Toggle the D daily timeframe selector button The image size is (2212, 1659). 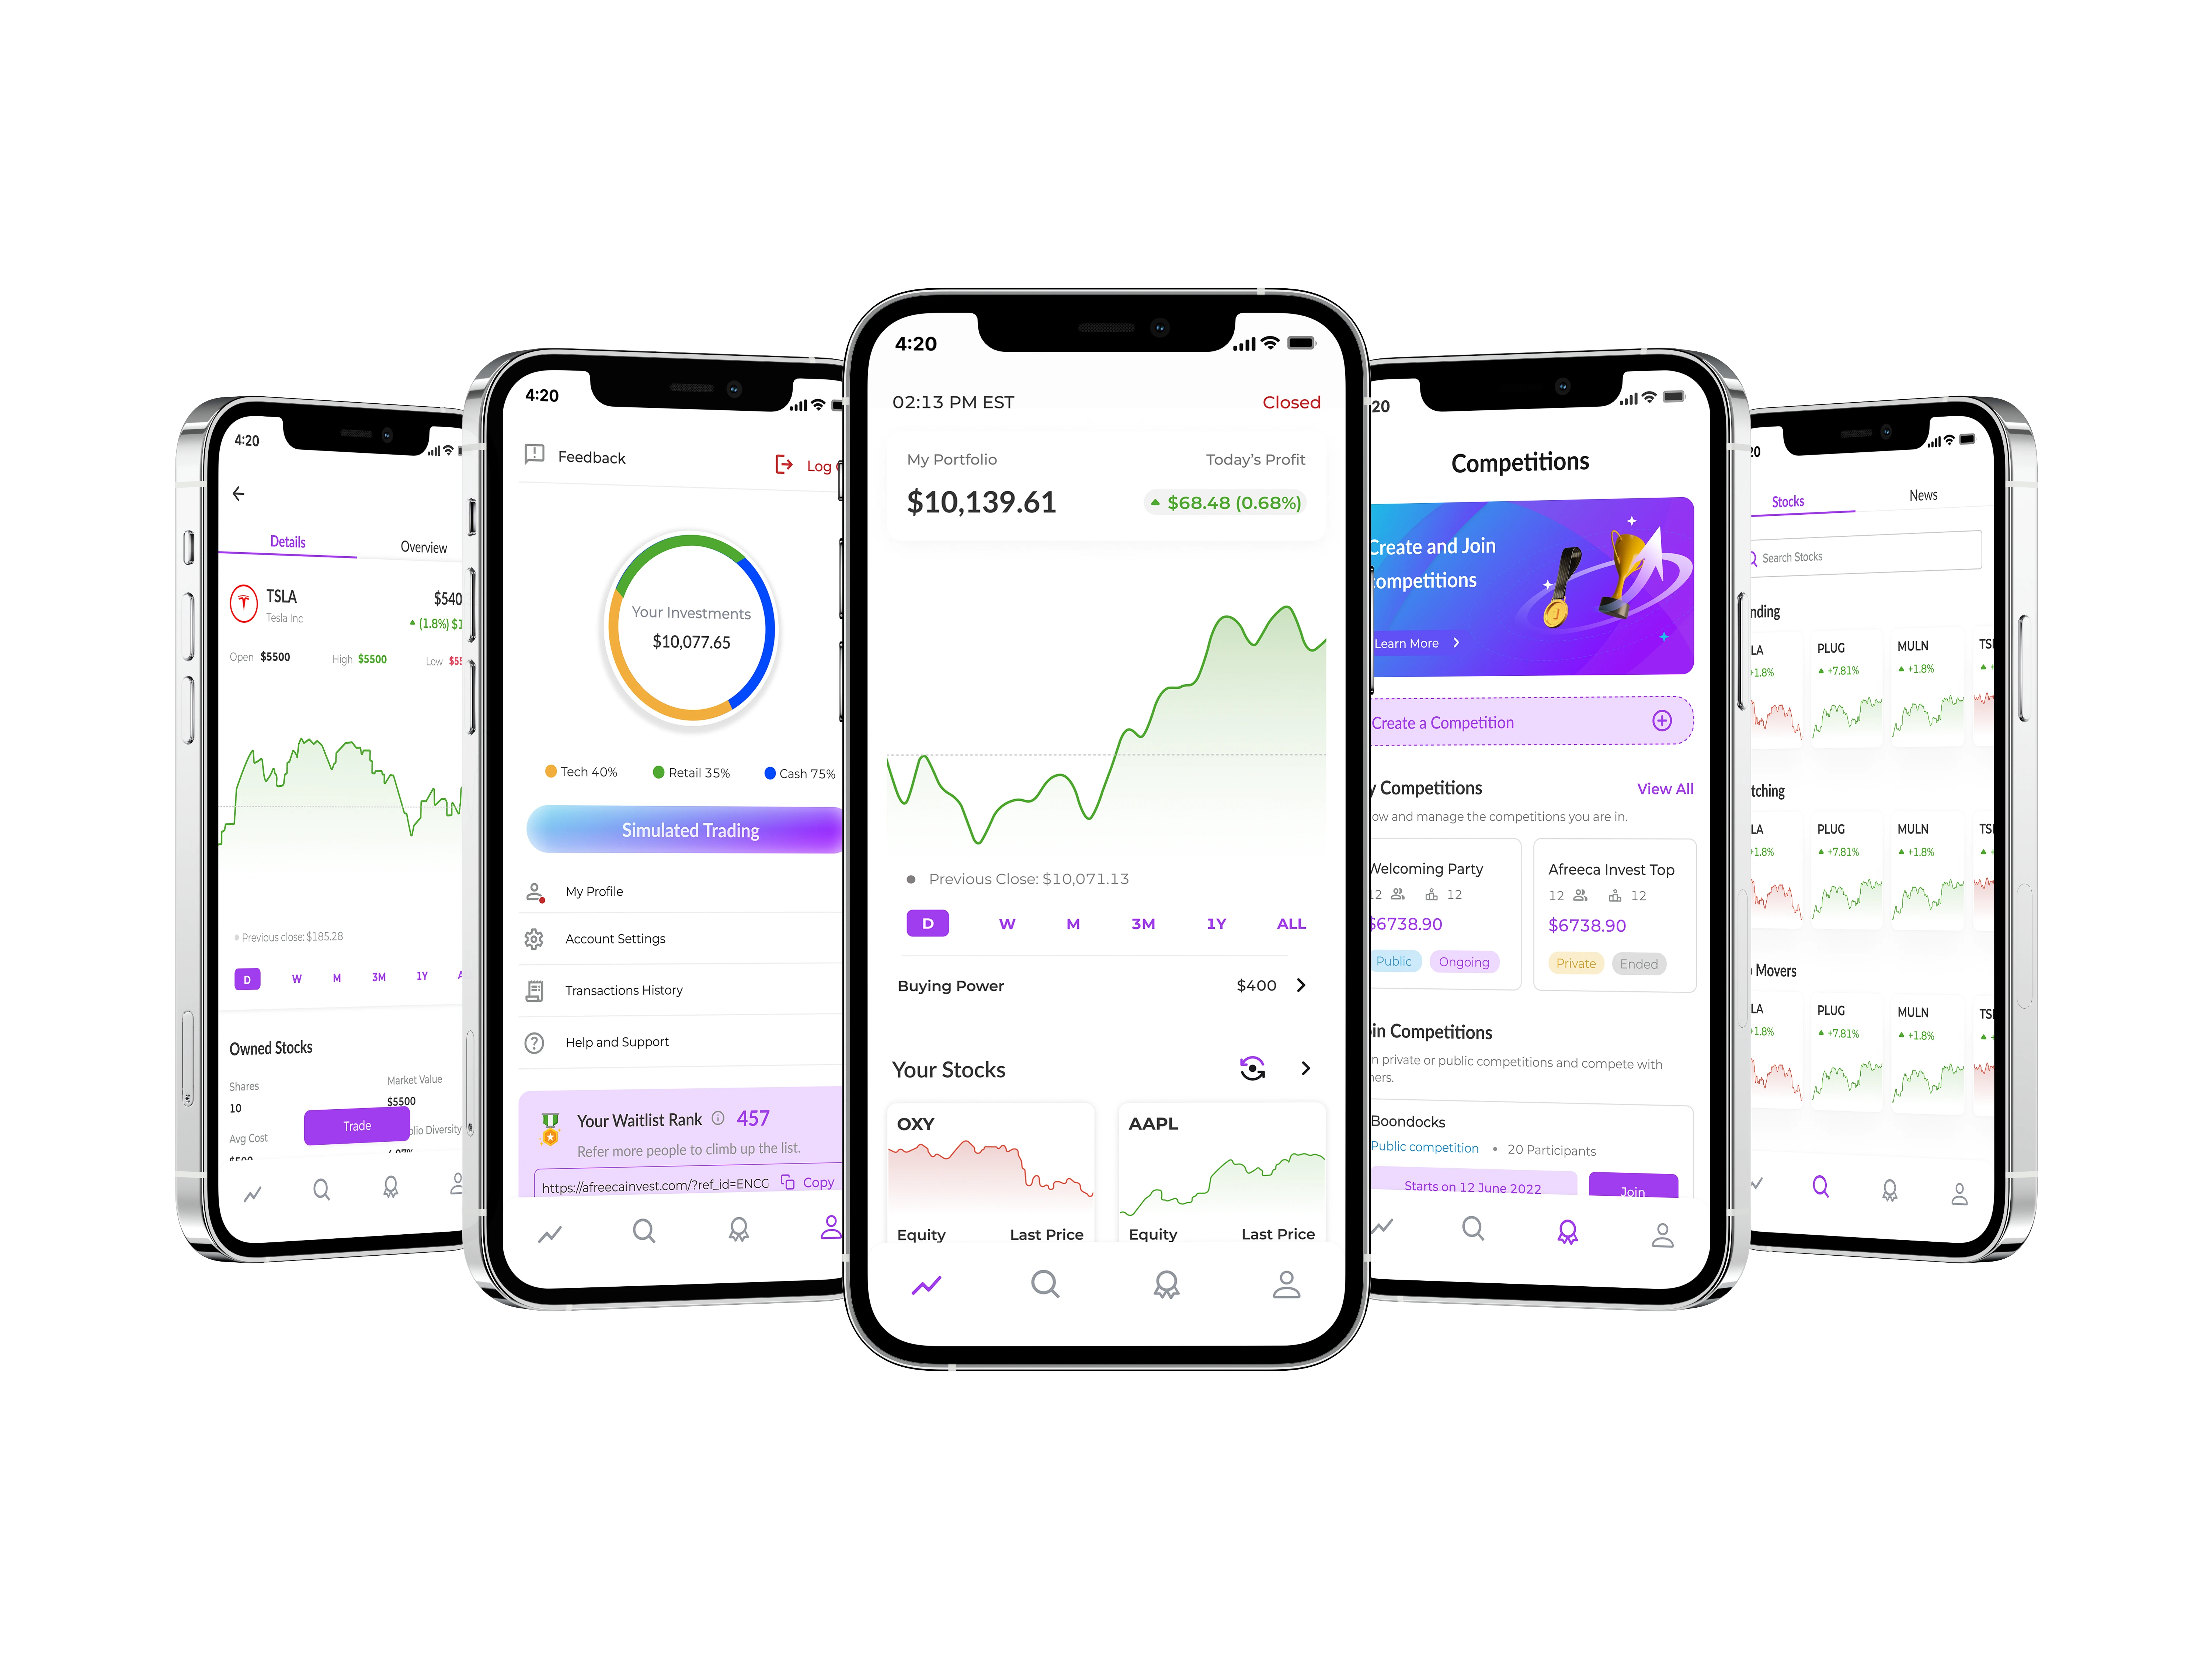point(928,924)
